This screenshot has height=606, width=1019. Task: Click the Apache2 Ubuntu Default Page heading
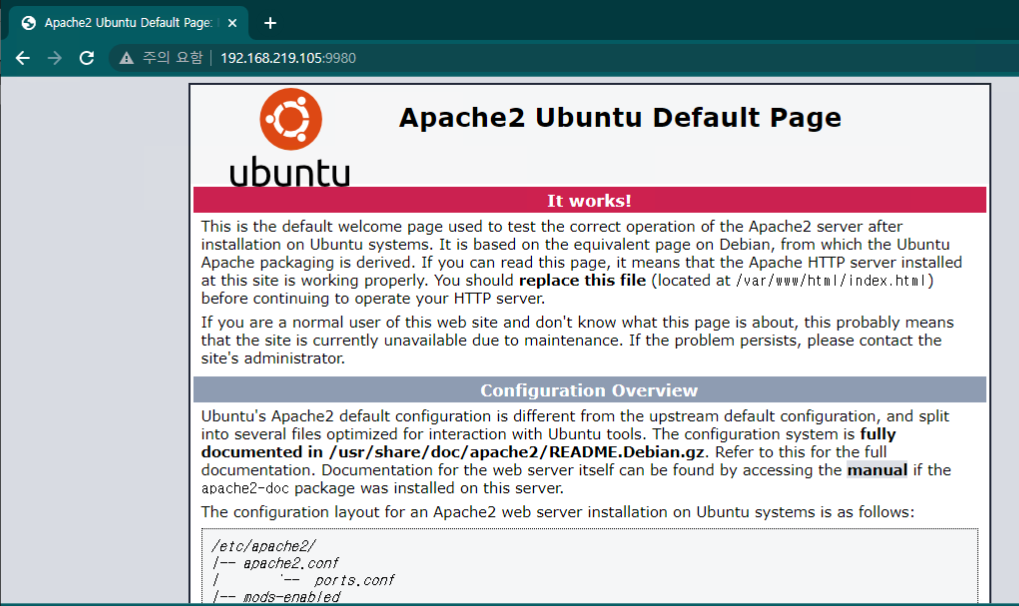[x=620, y=118]
